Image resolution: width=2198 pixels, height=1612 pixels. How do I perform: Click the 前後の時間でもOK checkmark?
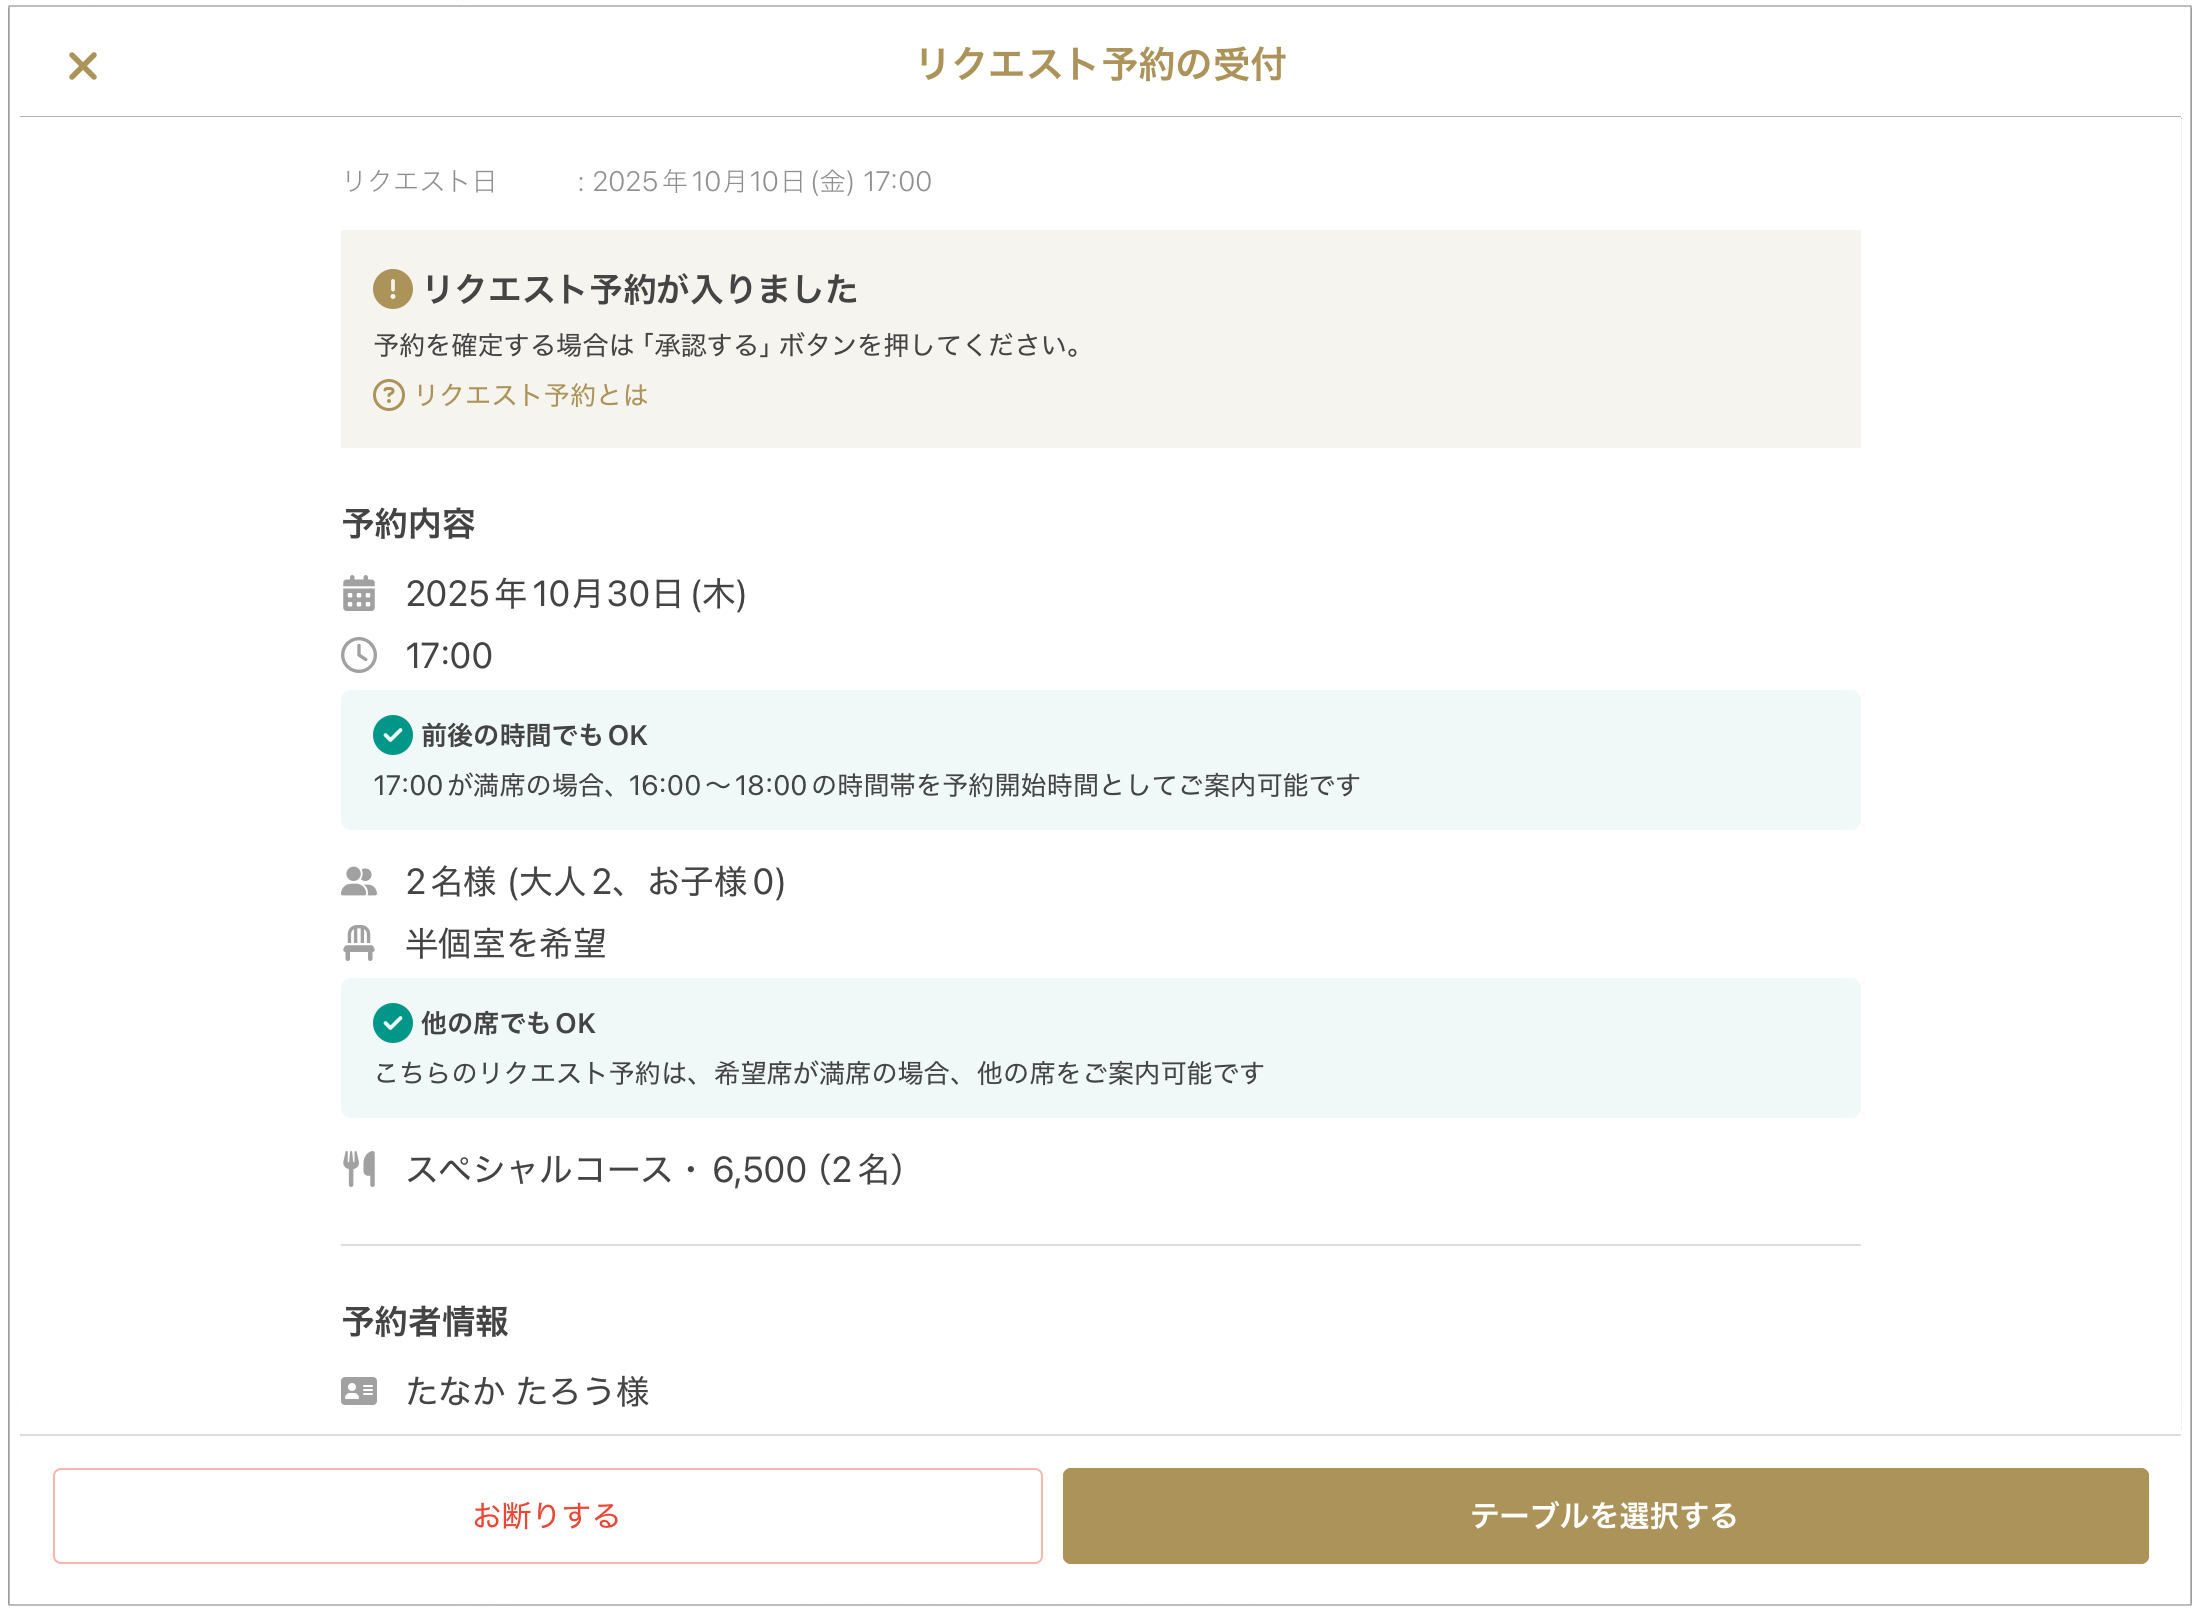click(x=392, y=735)
